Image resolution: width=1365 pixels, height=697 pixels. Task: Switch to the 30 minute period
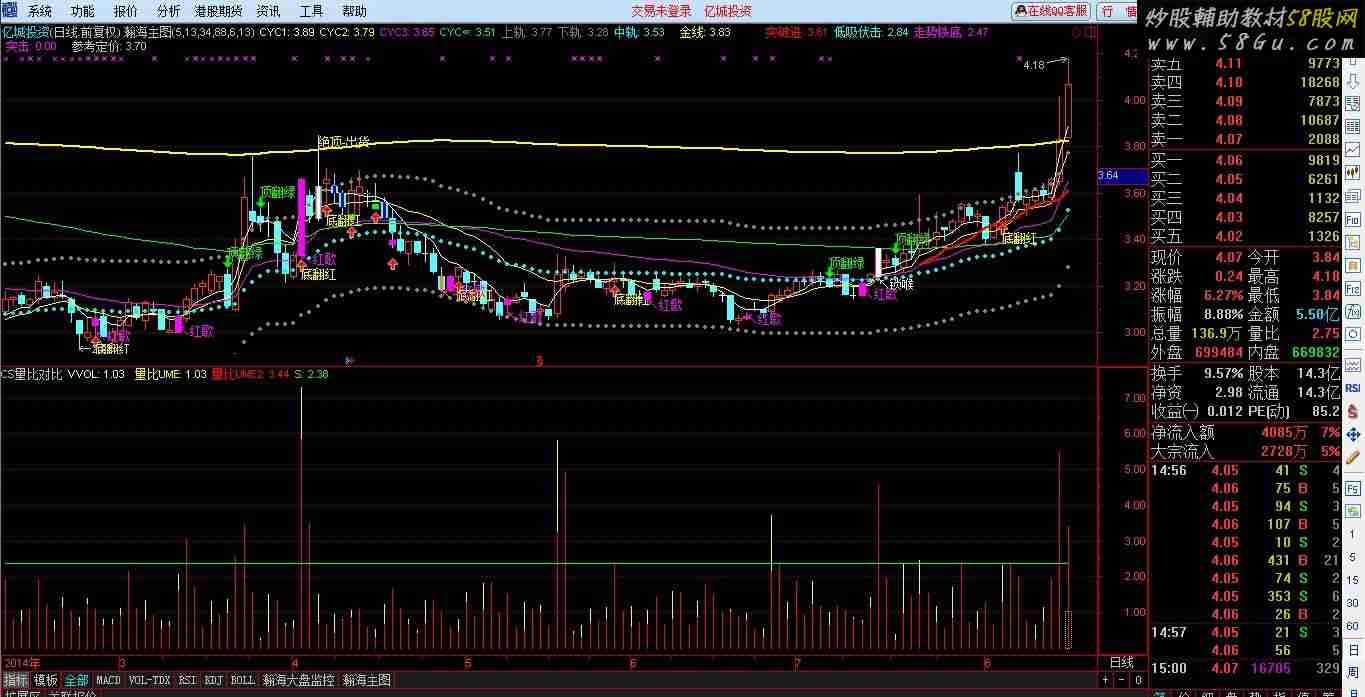pos(1352,603)
